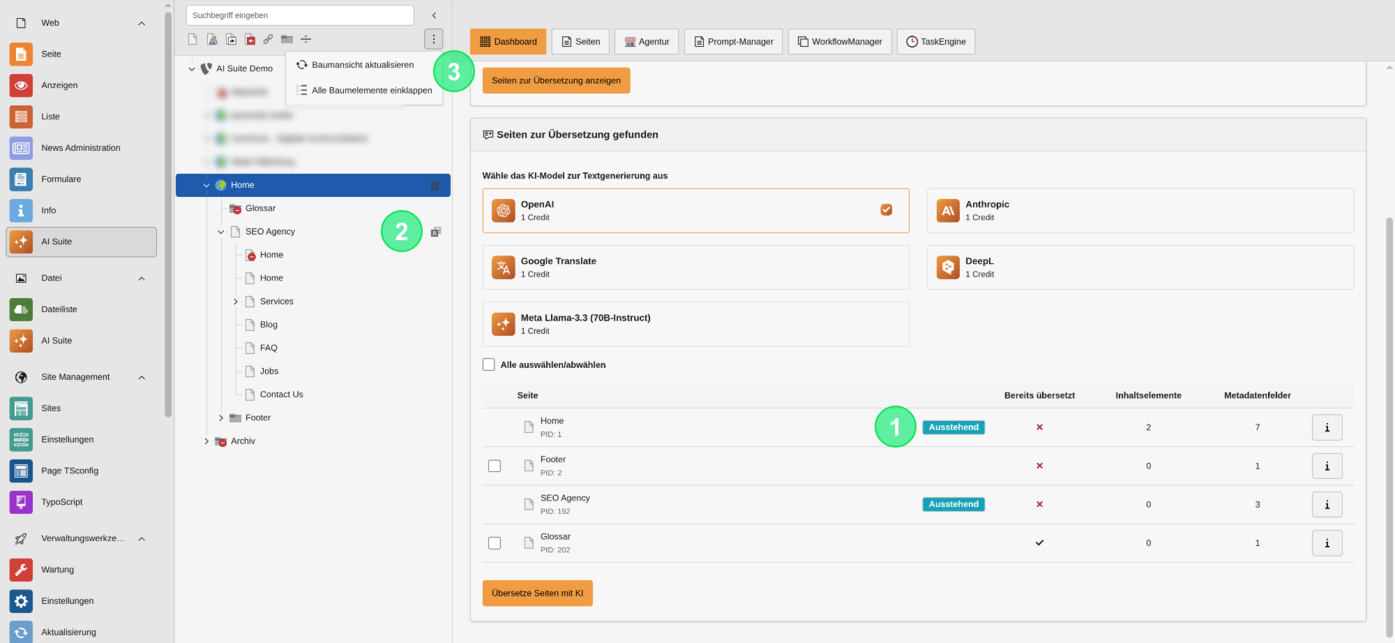Image resolution: width=1395 pixels, height=643 pixels.
Task: Expand the Footer tree node
Action: (221, 418)
